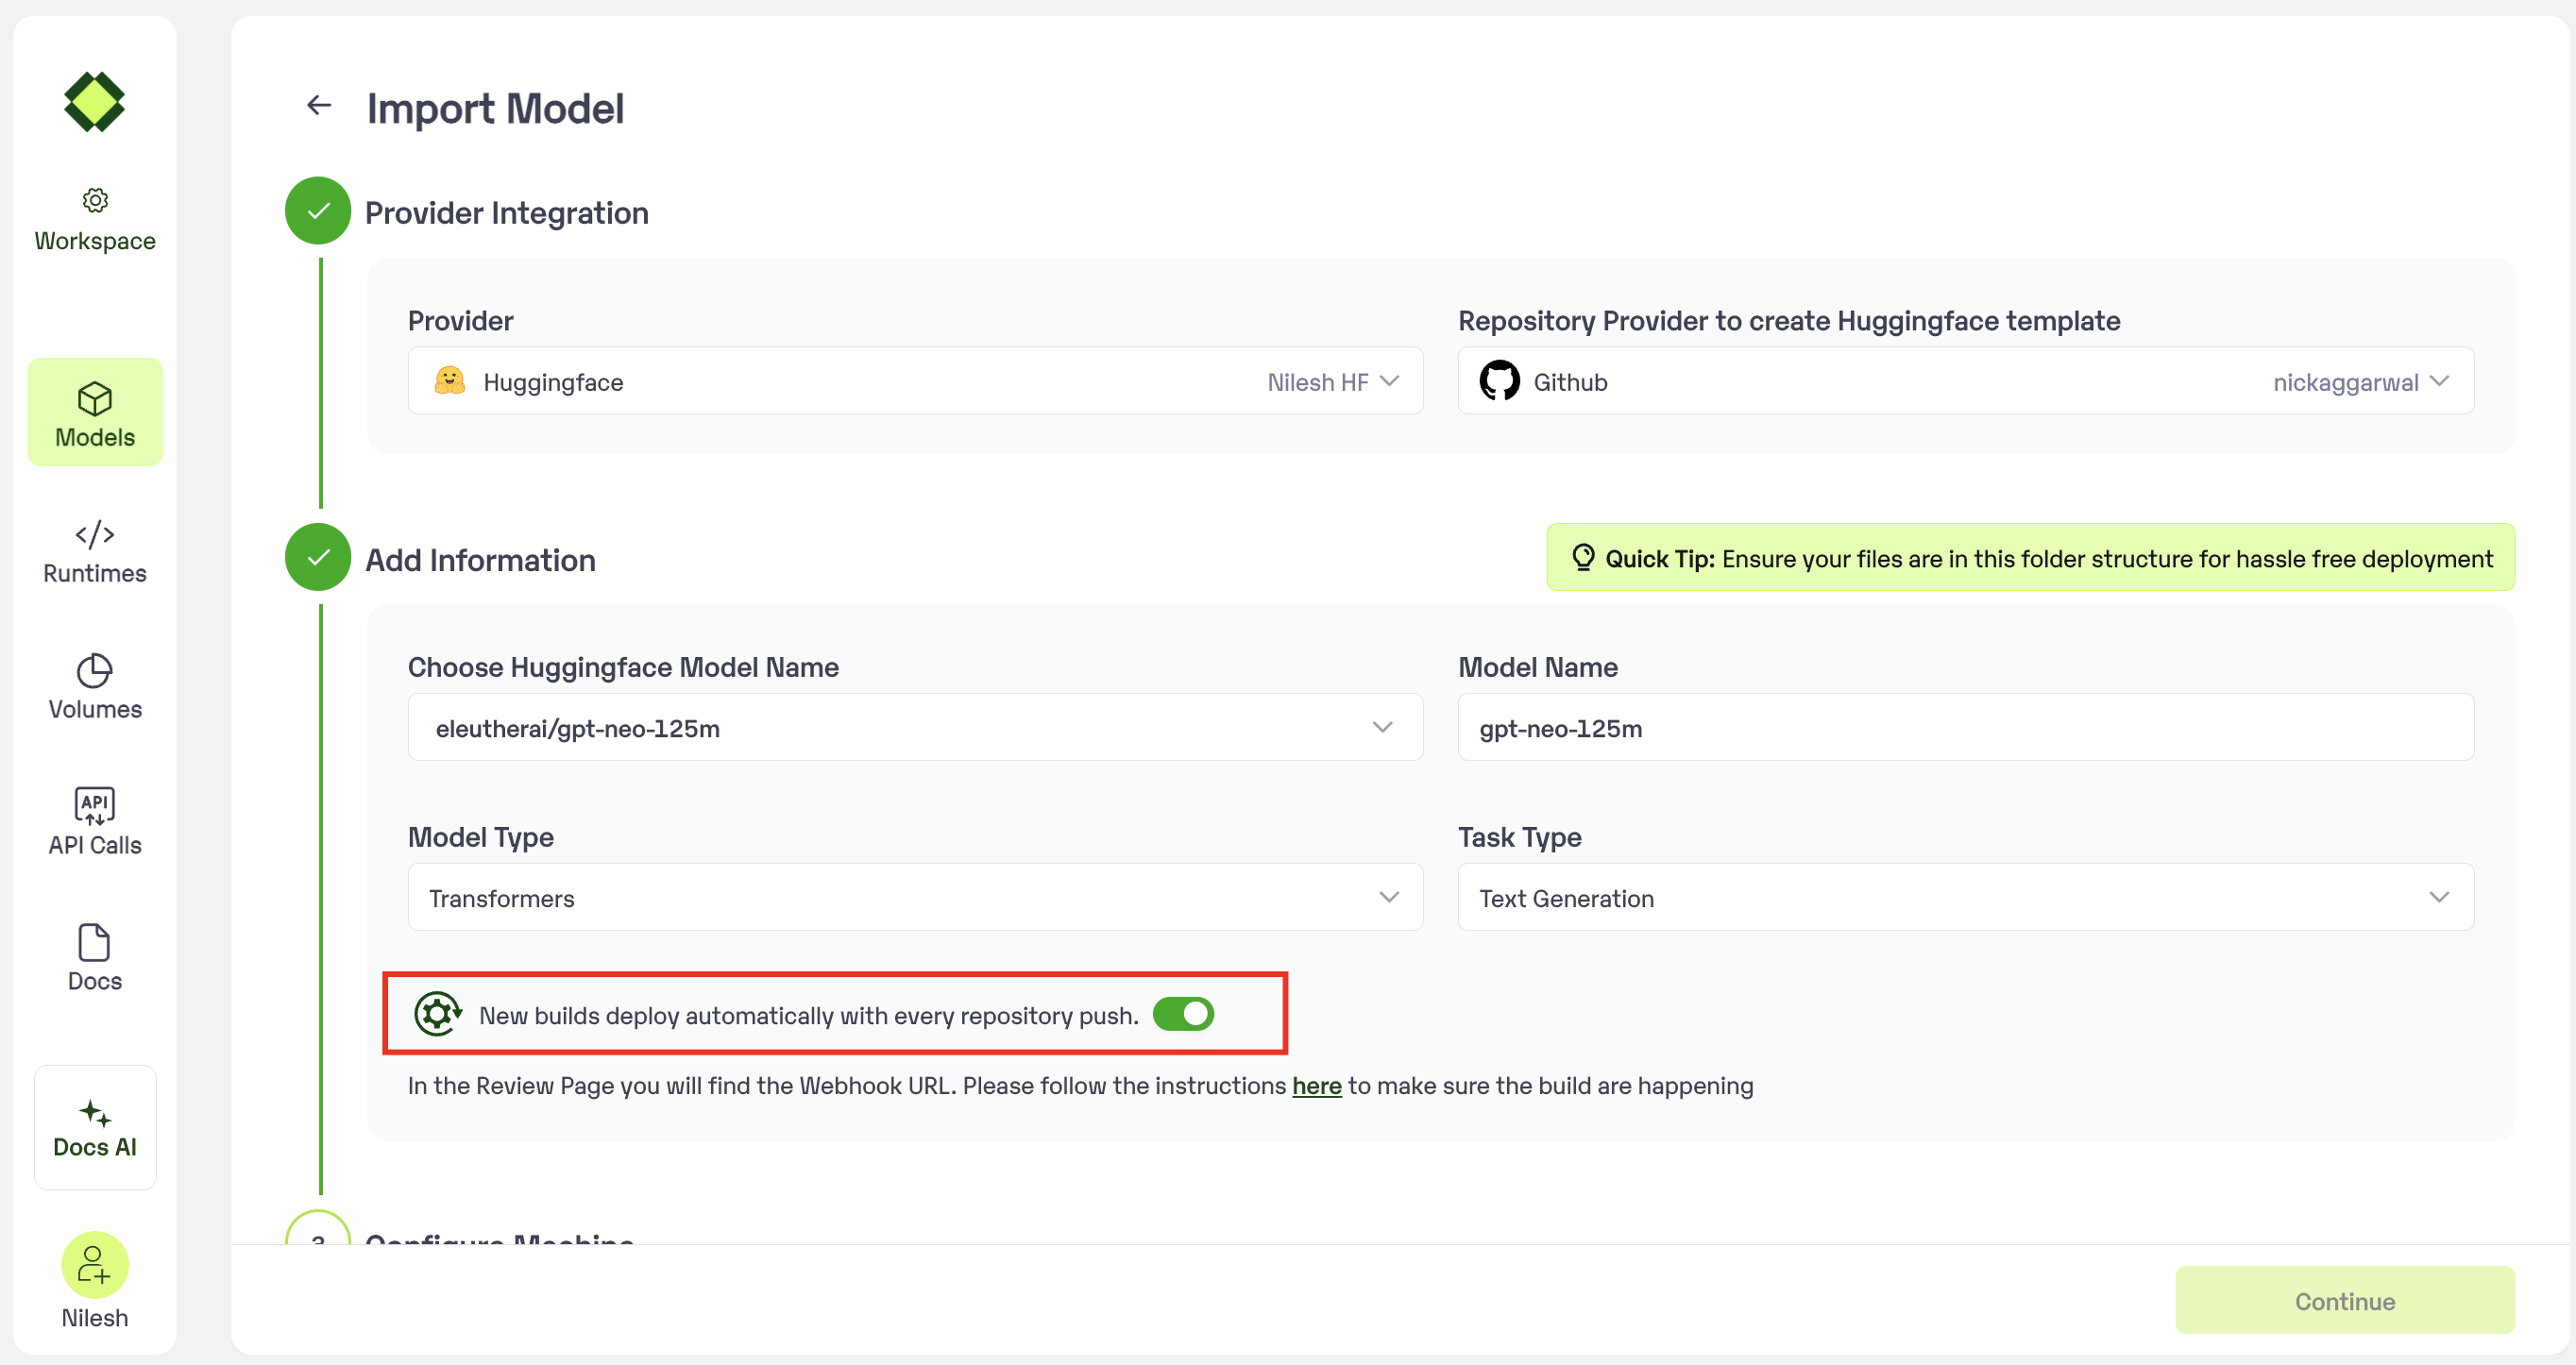Open the Runtimes code icon
Viewport: 2576px width, 1365px height.
pos(95,534)
